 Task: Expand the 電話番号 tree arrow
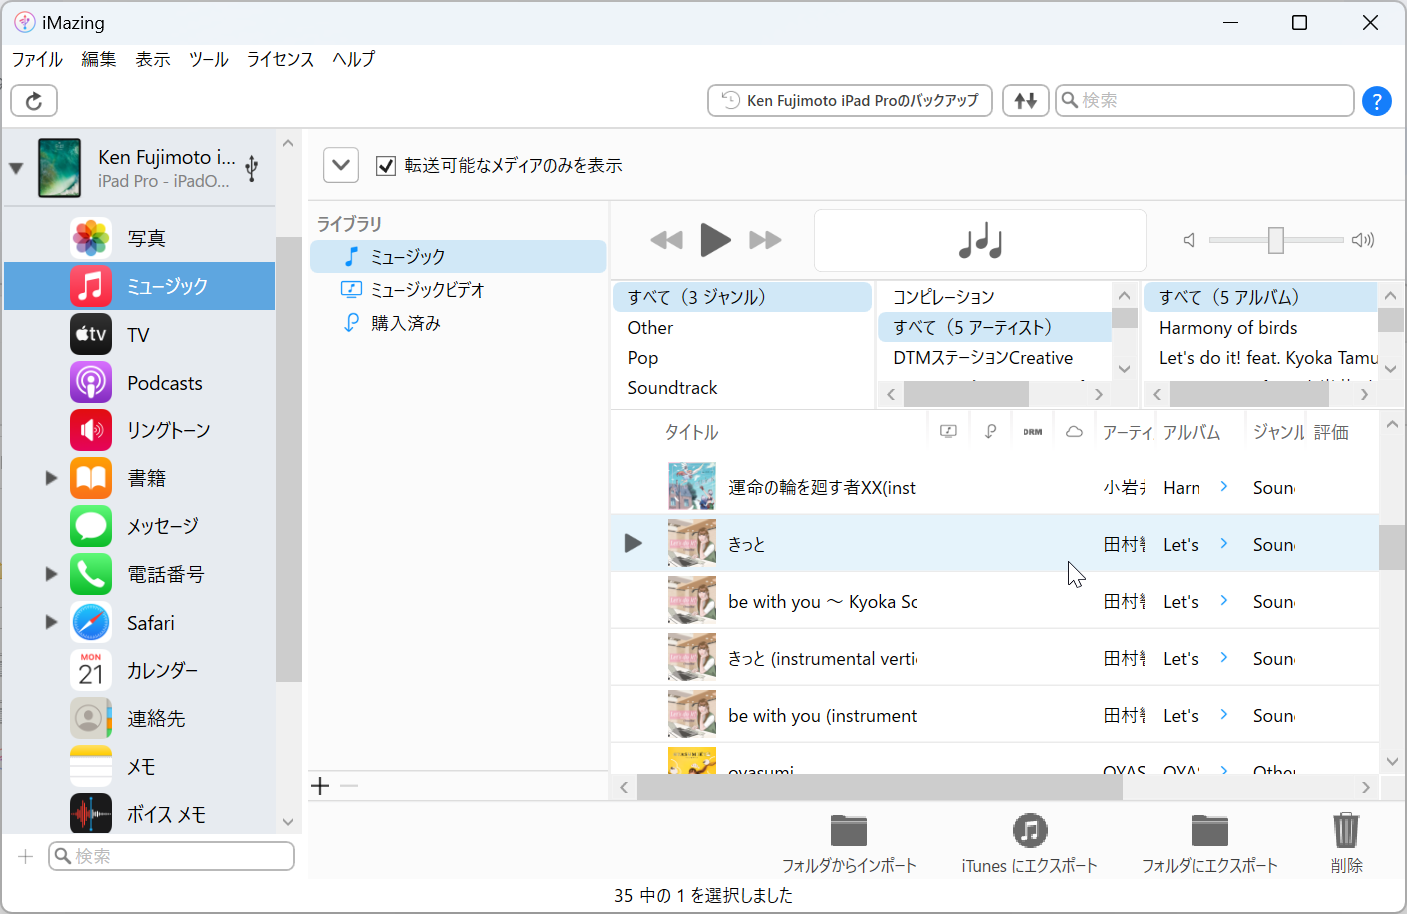click(51, 574)
